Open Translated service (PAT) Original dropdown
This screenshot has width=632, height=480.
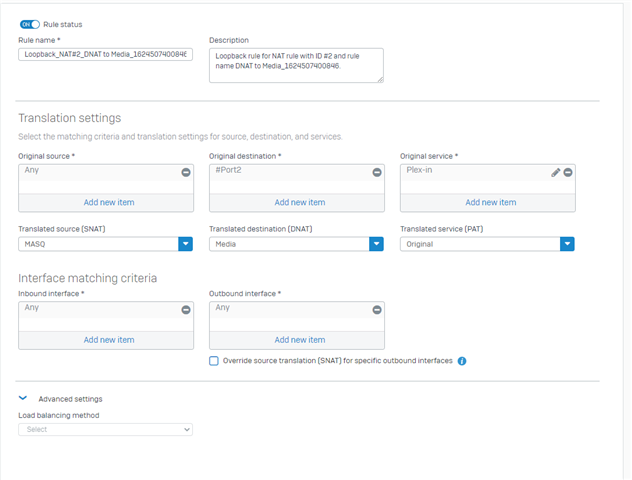pyautogui.click(x=568, y=244)
